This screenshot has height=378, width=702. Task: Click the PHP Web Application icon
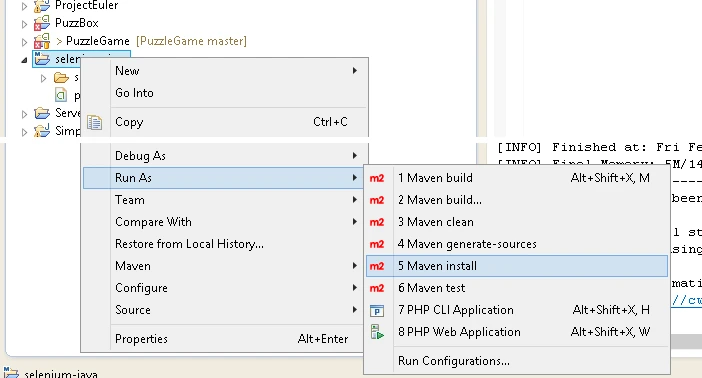tap(377, 332)
